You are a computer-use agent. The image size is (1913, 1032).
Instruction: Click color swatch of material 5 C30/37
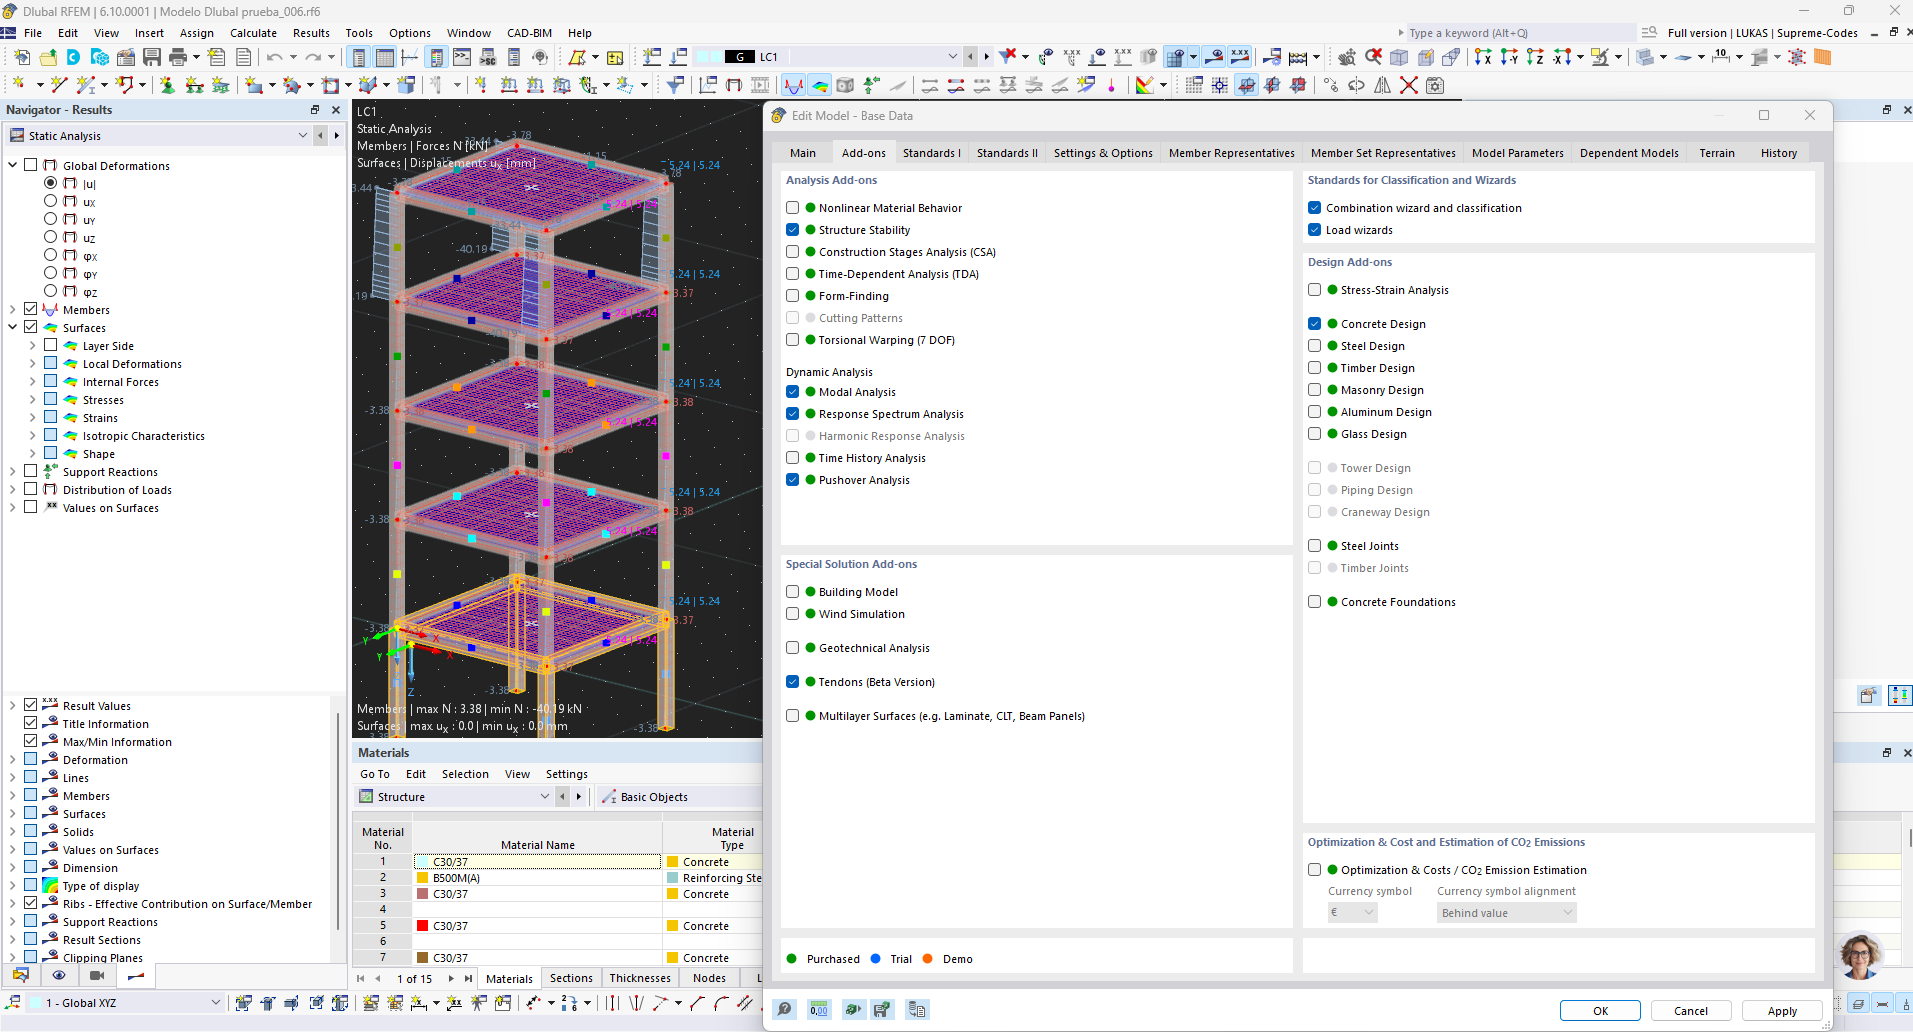(423, 926)
